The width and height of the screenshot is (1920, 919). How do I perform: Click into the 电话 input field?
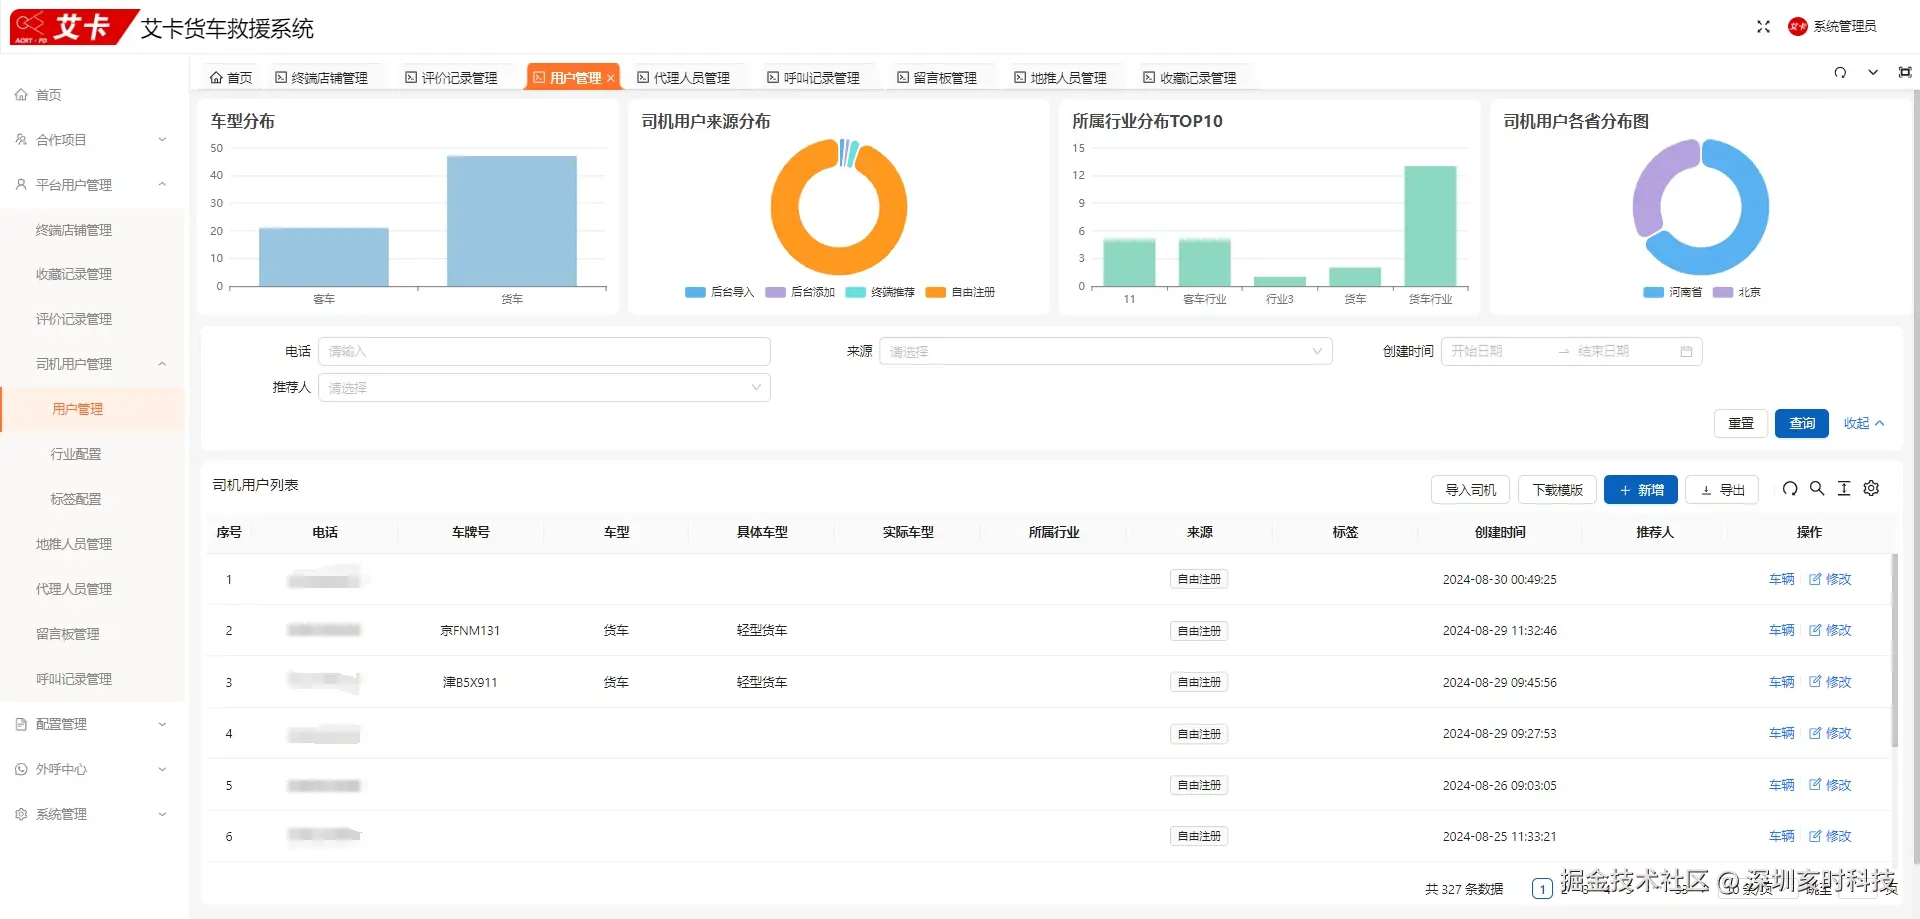(544, 352)
